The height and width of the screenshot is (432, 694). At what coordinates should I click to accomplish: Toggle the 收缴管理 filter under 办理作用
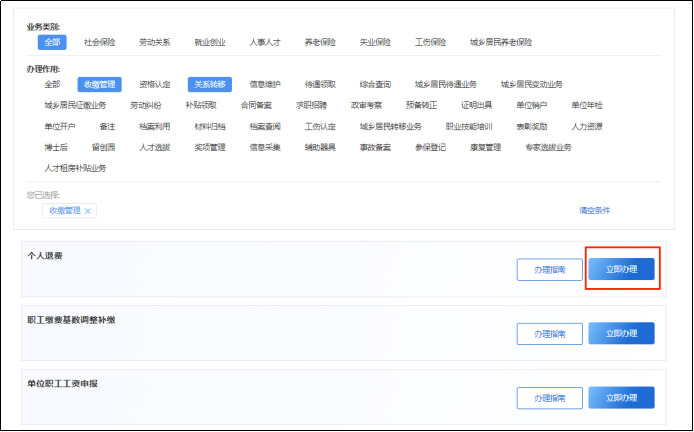tap(99, 85)
